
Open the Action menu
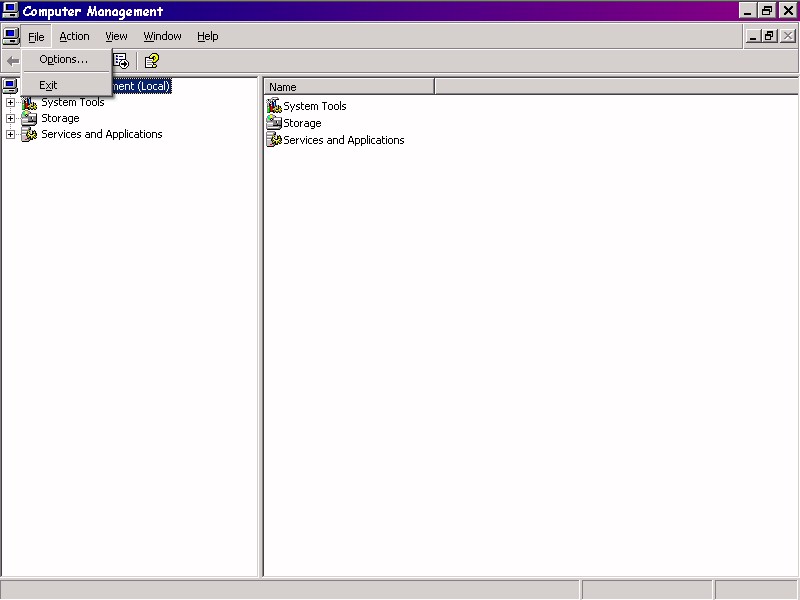point(74,36)
